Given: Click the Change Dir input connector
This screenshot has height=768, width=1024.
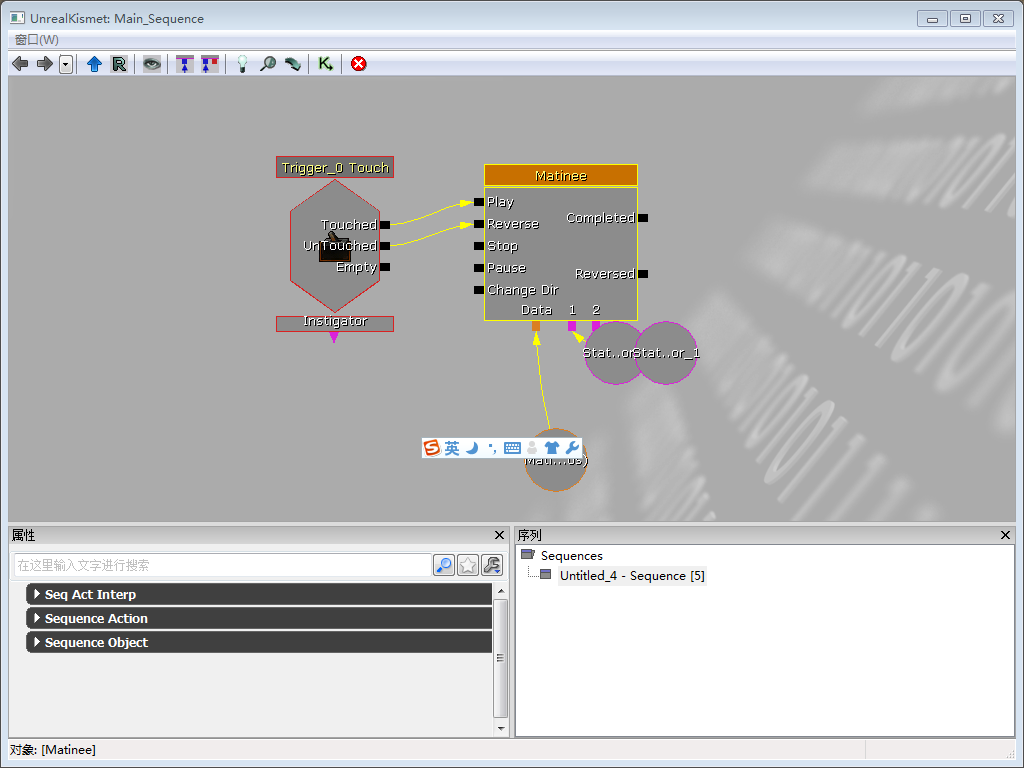Looking at the screenshot, I should point(479,290).
